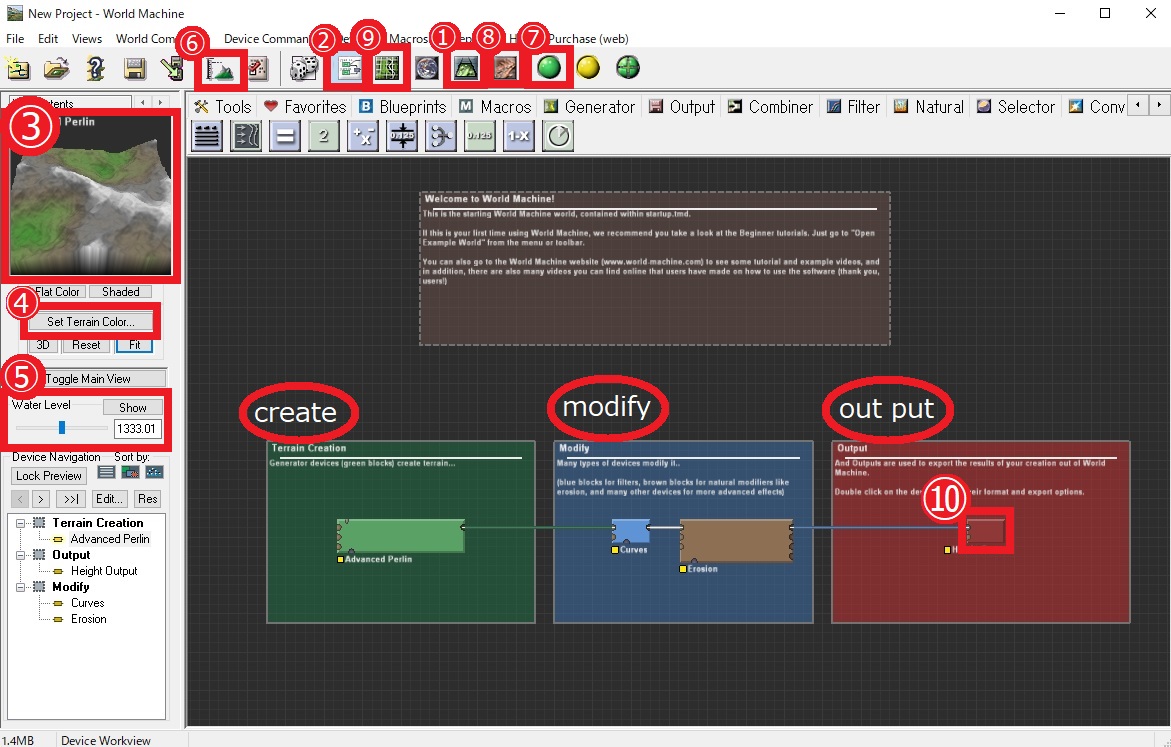Click the green build sphere icon
Screen dimensions: 1171x747
[549, 68]
